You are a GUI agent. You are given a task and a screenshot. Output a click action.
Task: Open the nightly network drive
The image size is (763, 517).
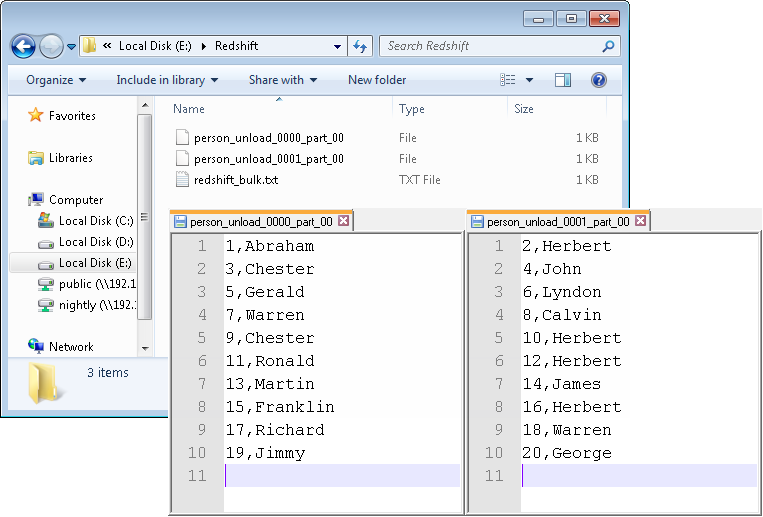97,305
